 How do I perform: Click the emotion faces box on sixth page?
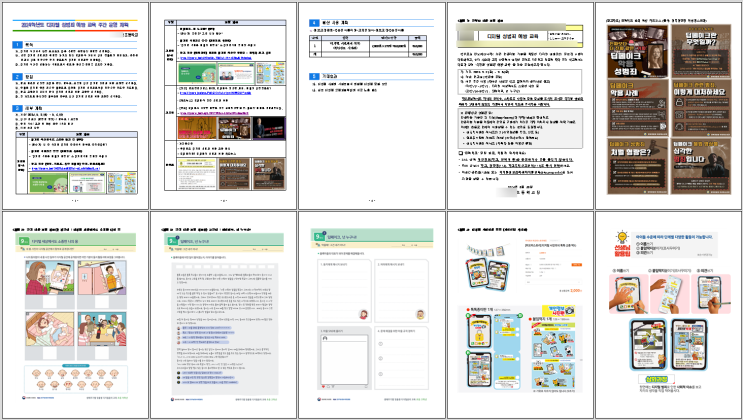tap(76, 378)
